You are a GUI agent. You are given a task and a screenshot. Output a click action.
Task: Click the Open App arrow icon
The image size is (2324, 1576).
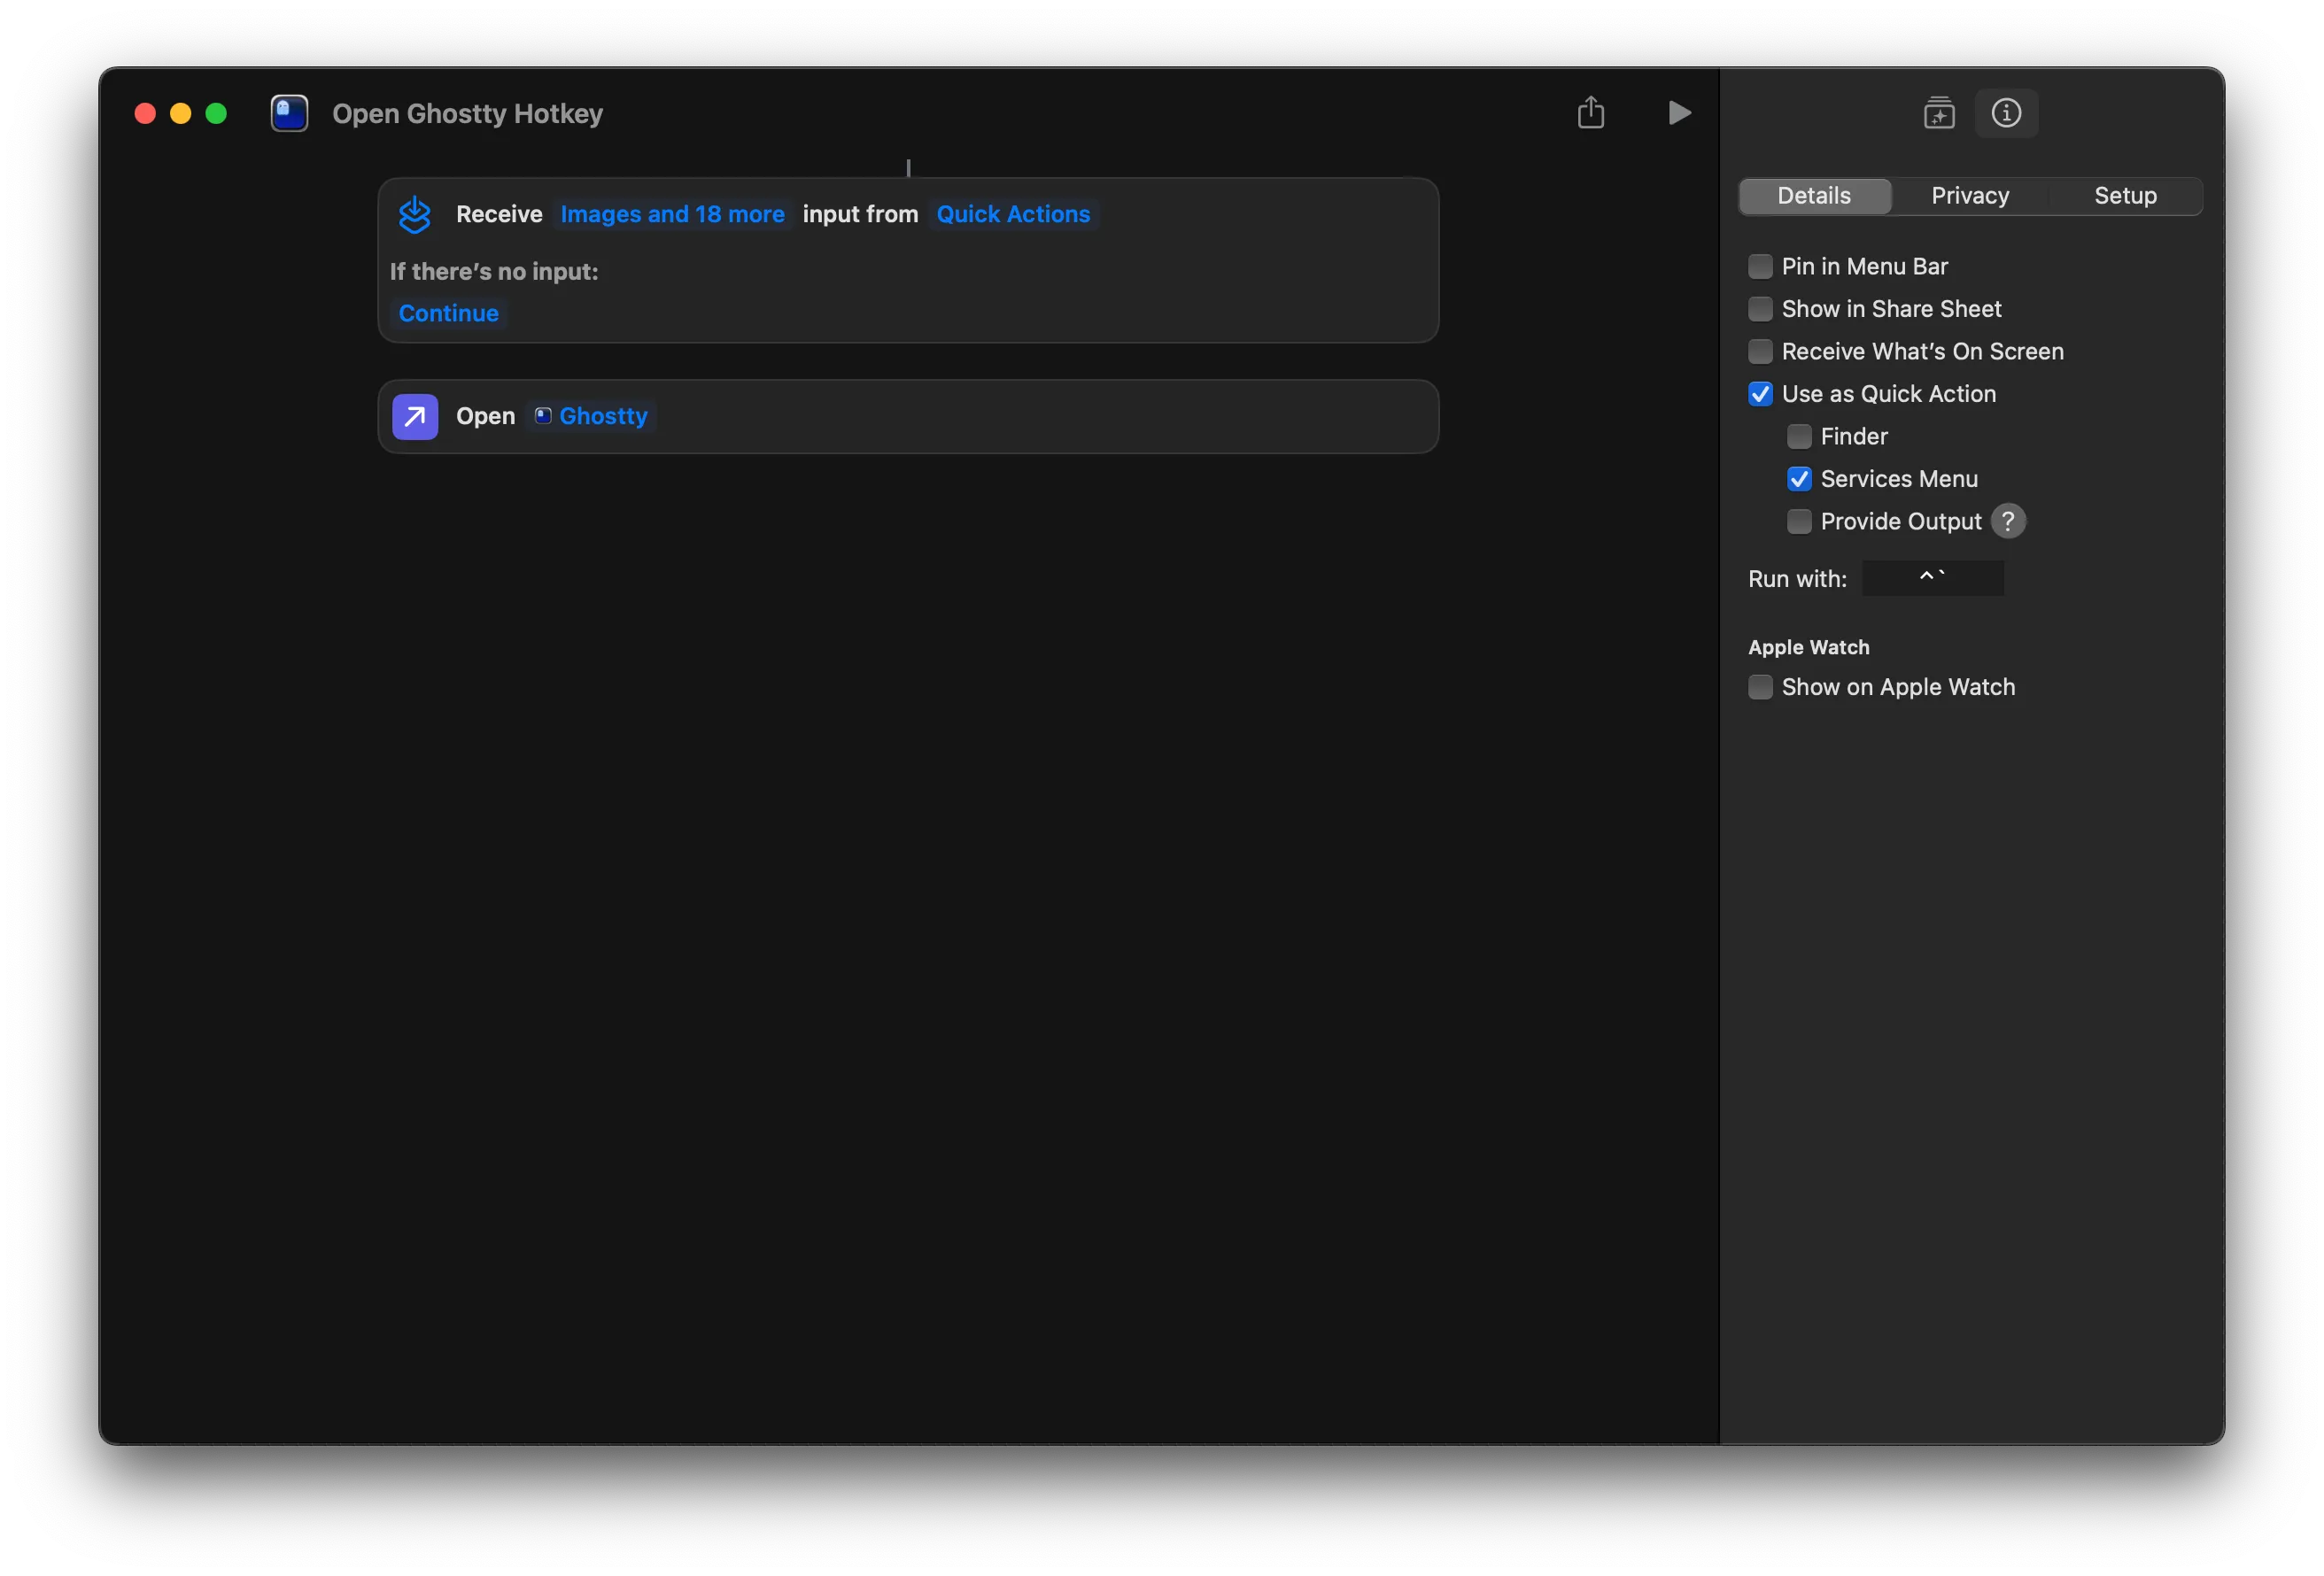point(415,417)
